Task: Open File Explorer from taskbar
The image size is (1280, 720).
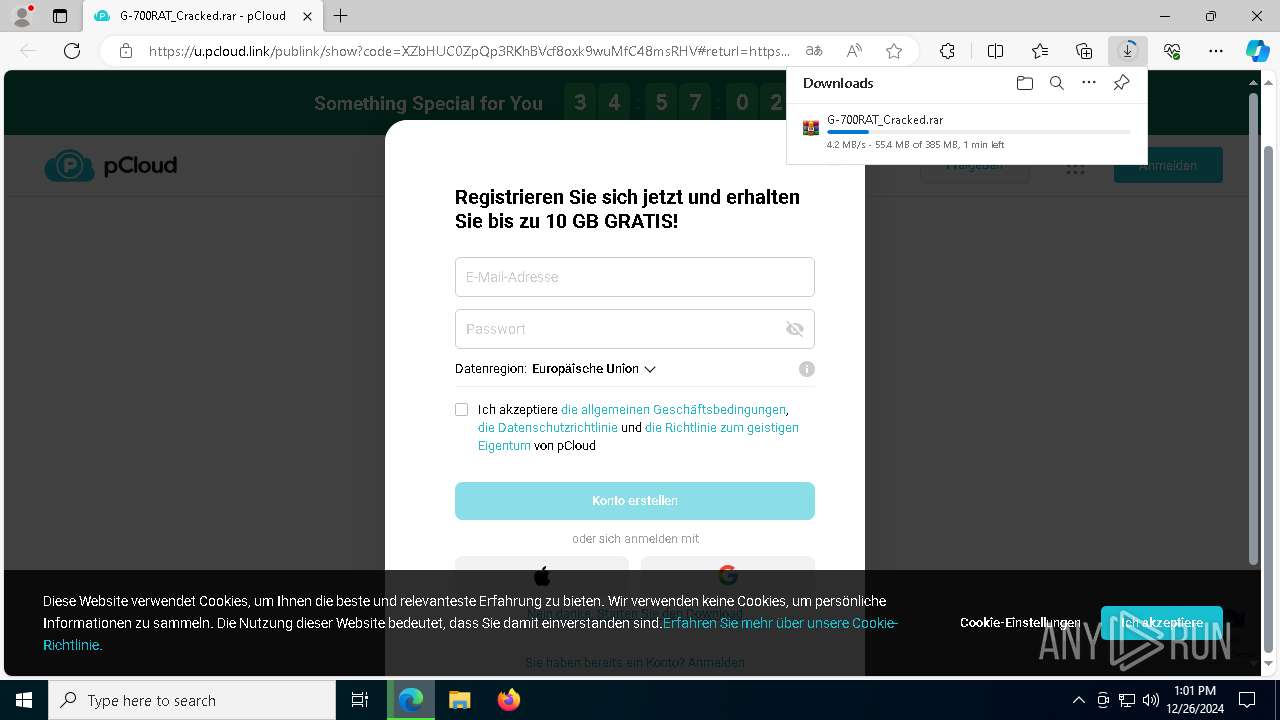Action: 459,700
